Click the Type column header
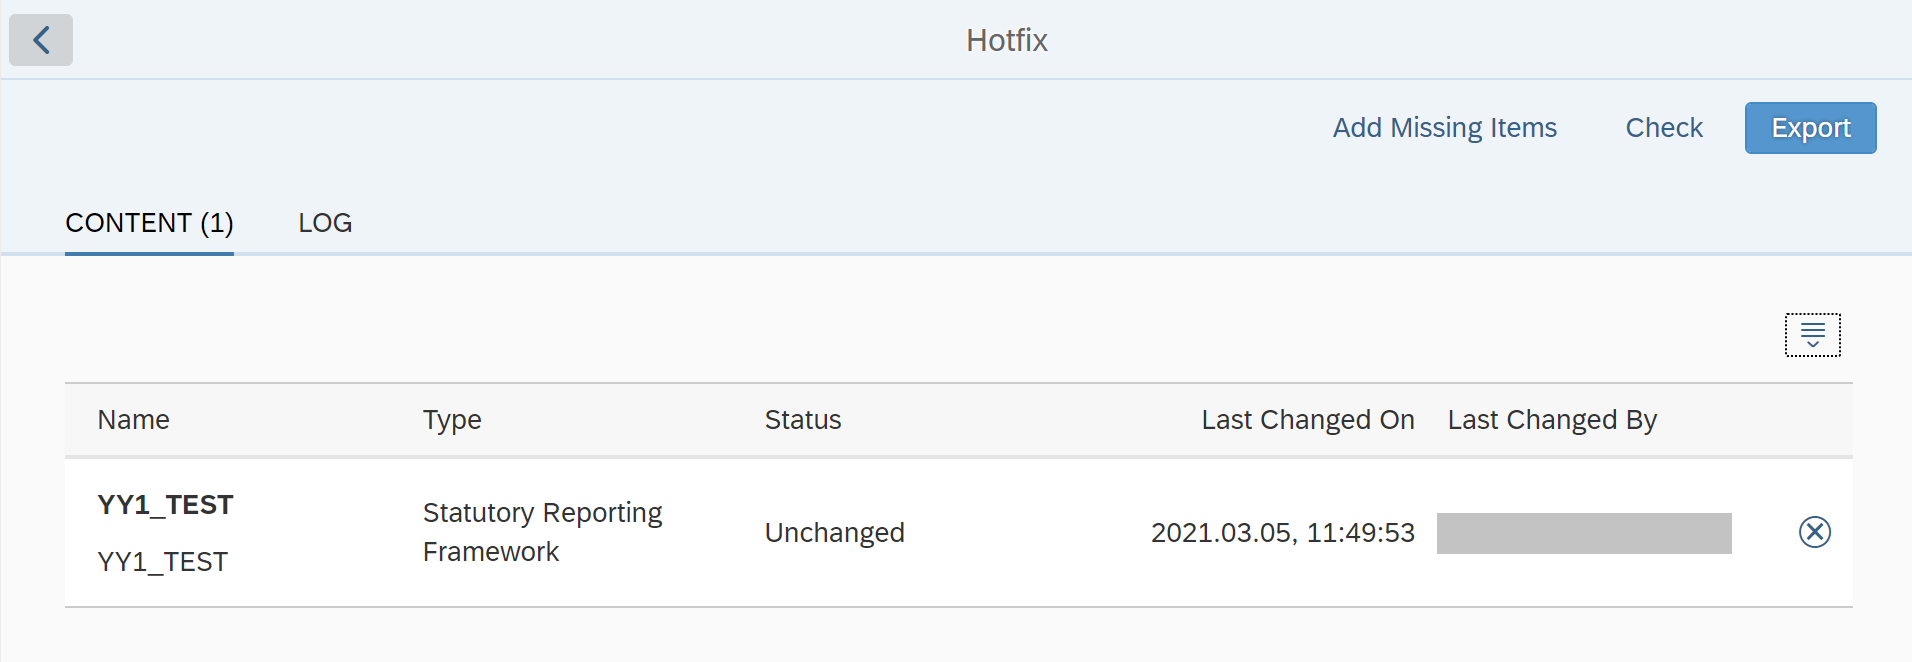 coord(452,420)
